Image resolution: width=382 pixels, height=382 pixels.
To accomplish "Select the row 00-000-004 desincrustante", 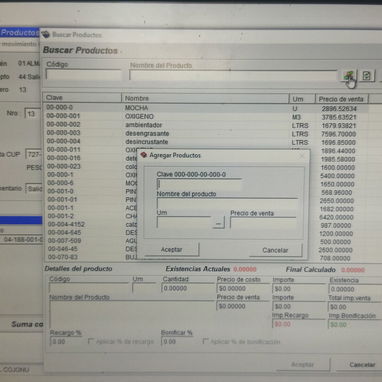I will [x=206, y=142].
